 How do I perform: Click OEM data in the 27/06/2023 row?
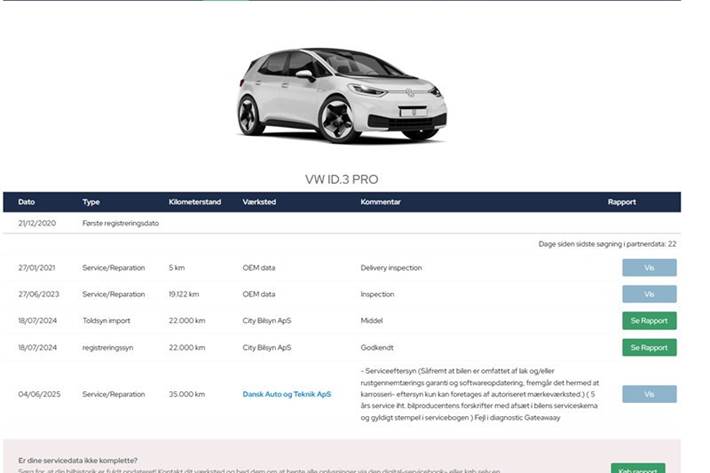pos(259,294)
